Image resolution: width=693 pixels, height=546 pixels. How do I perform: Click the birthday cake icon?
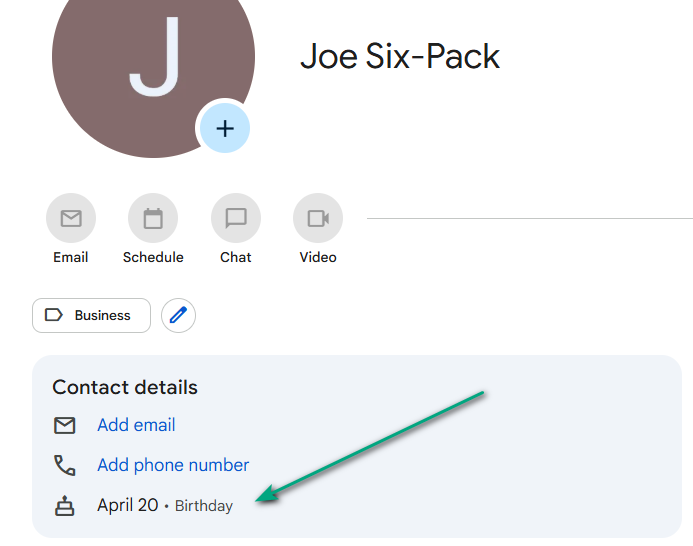65,505
